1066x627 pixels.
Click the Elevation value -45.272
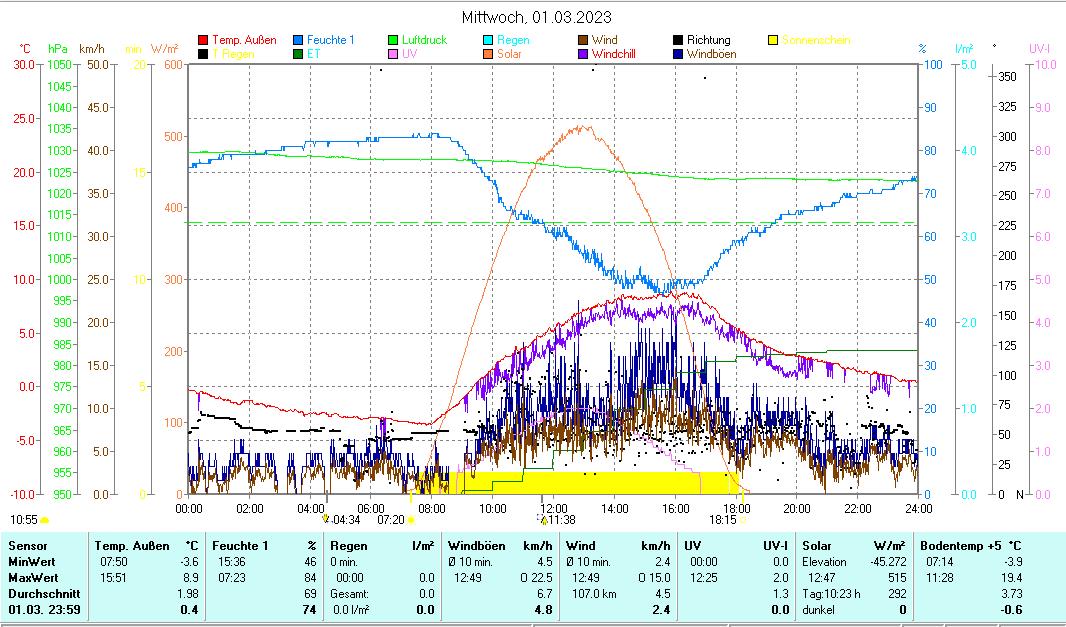[x=889, y=562]
